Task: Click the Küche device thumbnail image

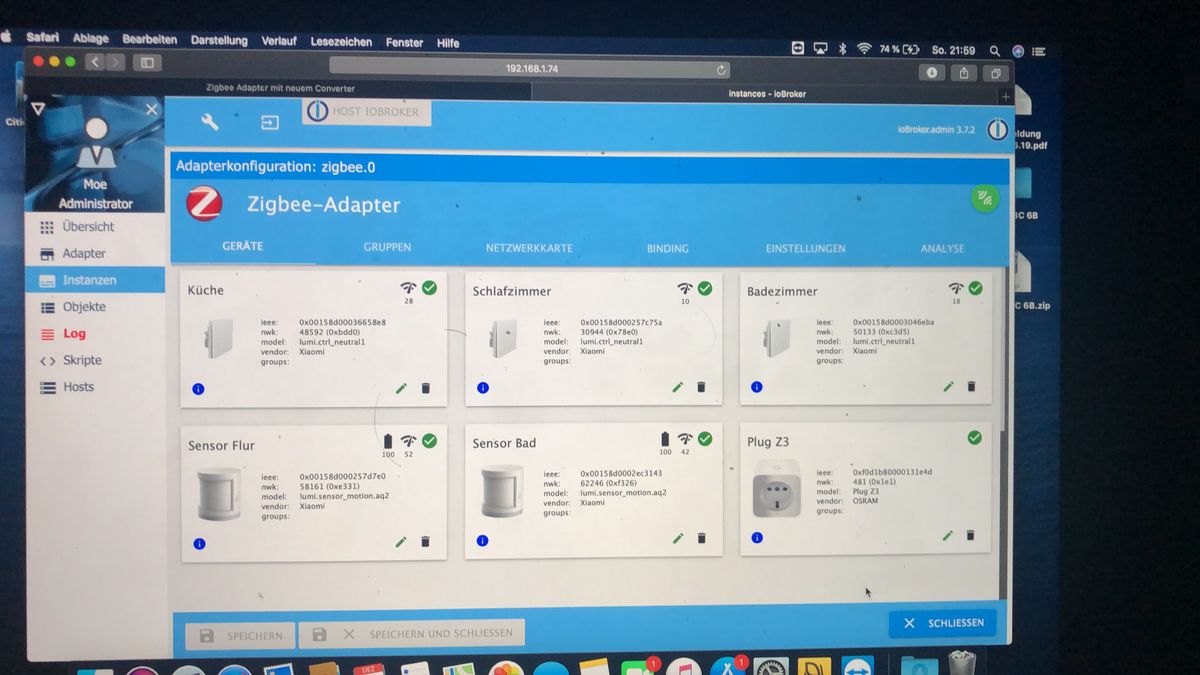Action: coord(218,341)
